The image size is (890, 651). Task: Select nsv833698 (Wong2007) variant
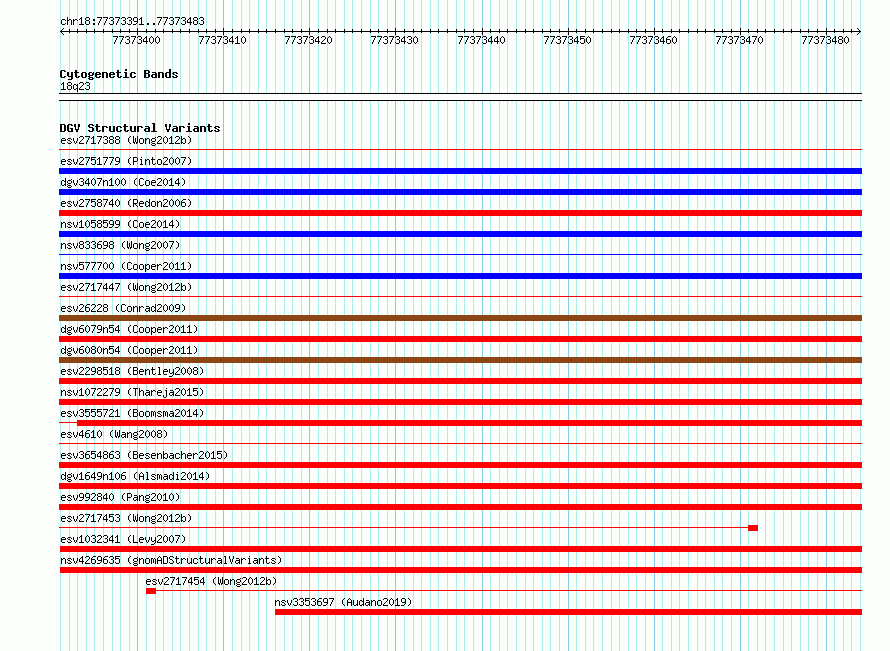[x=120, y=245]
